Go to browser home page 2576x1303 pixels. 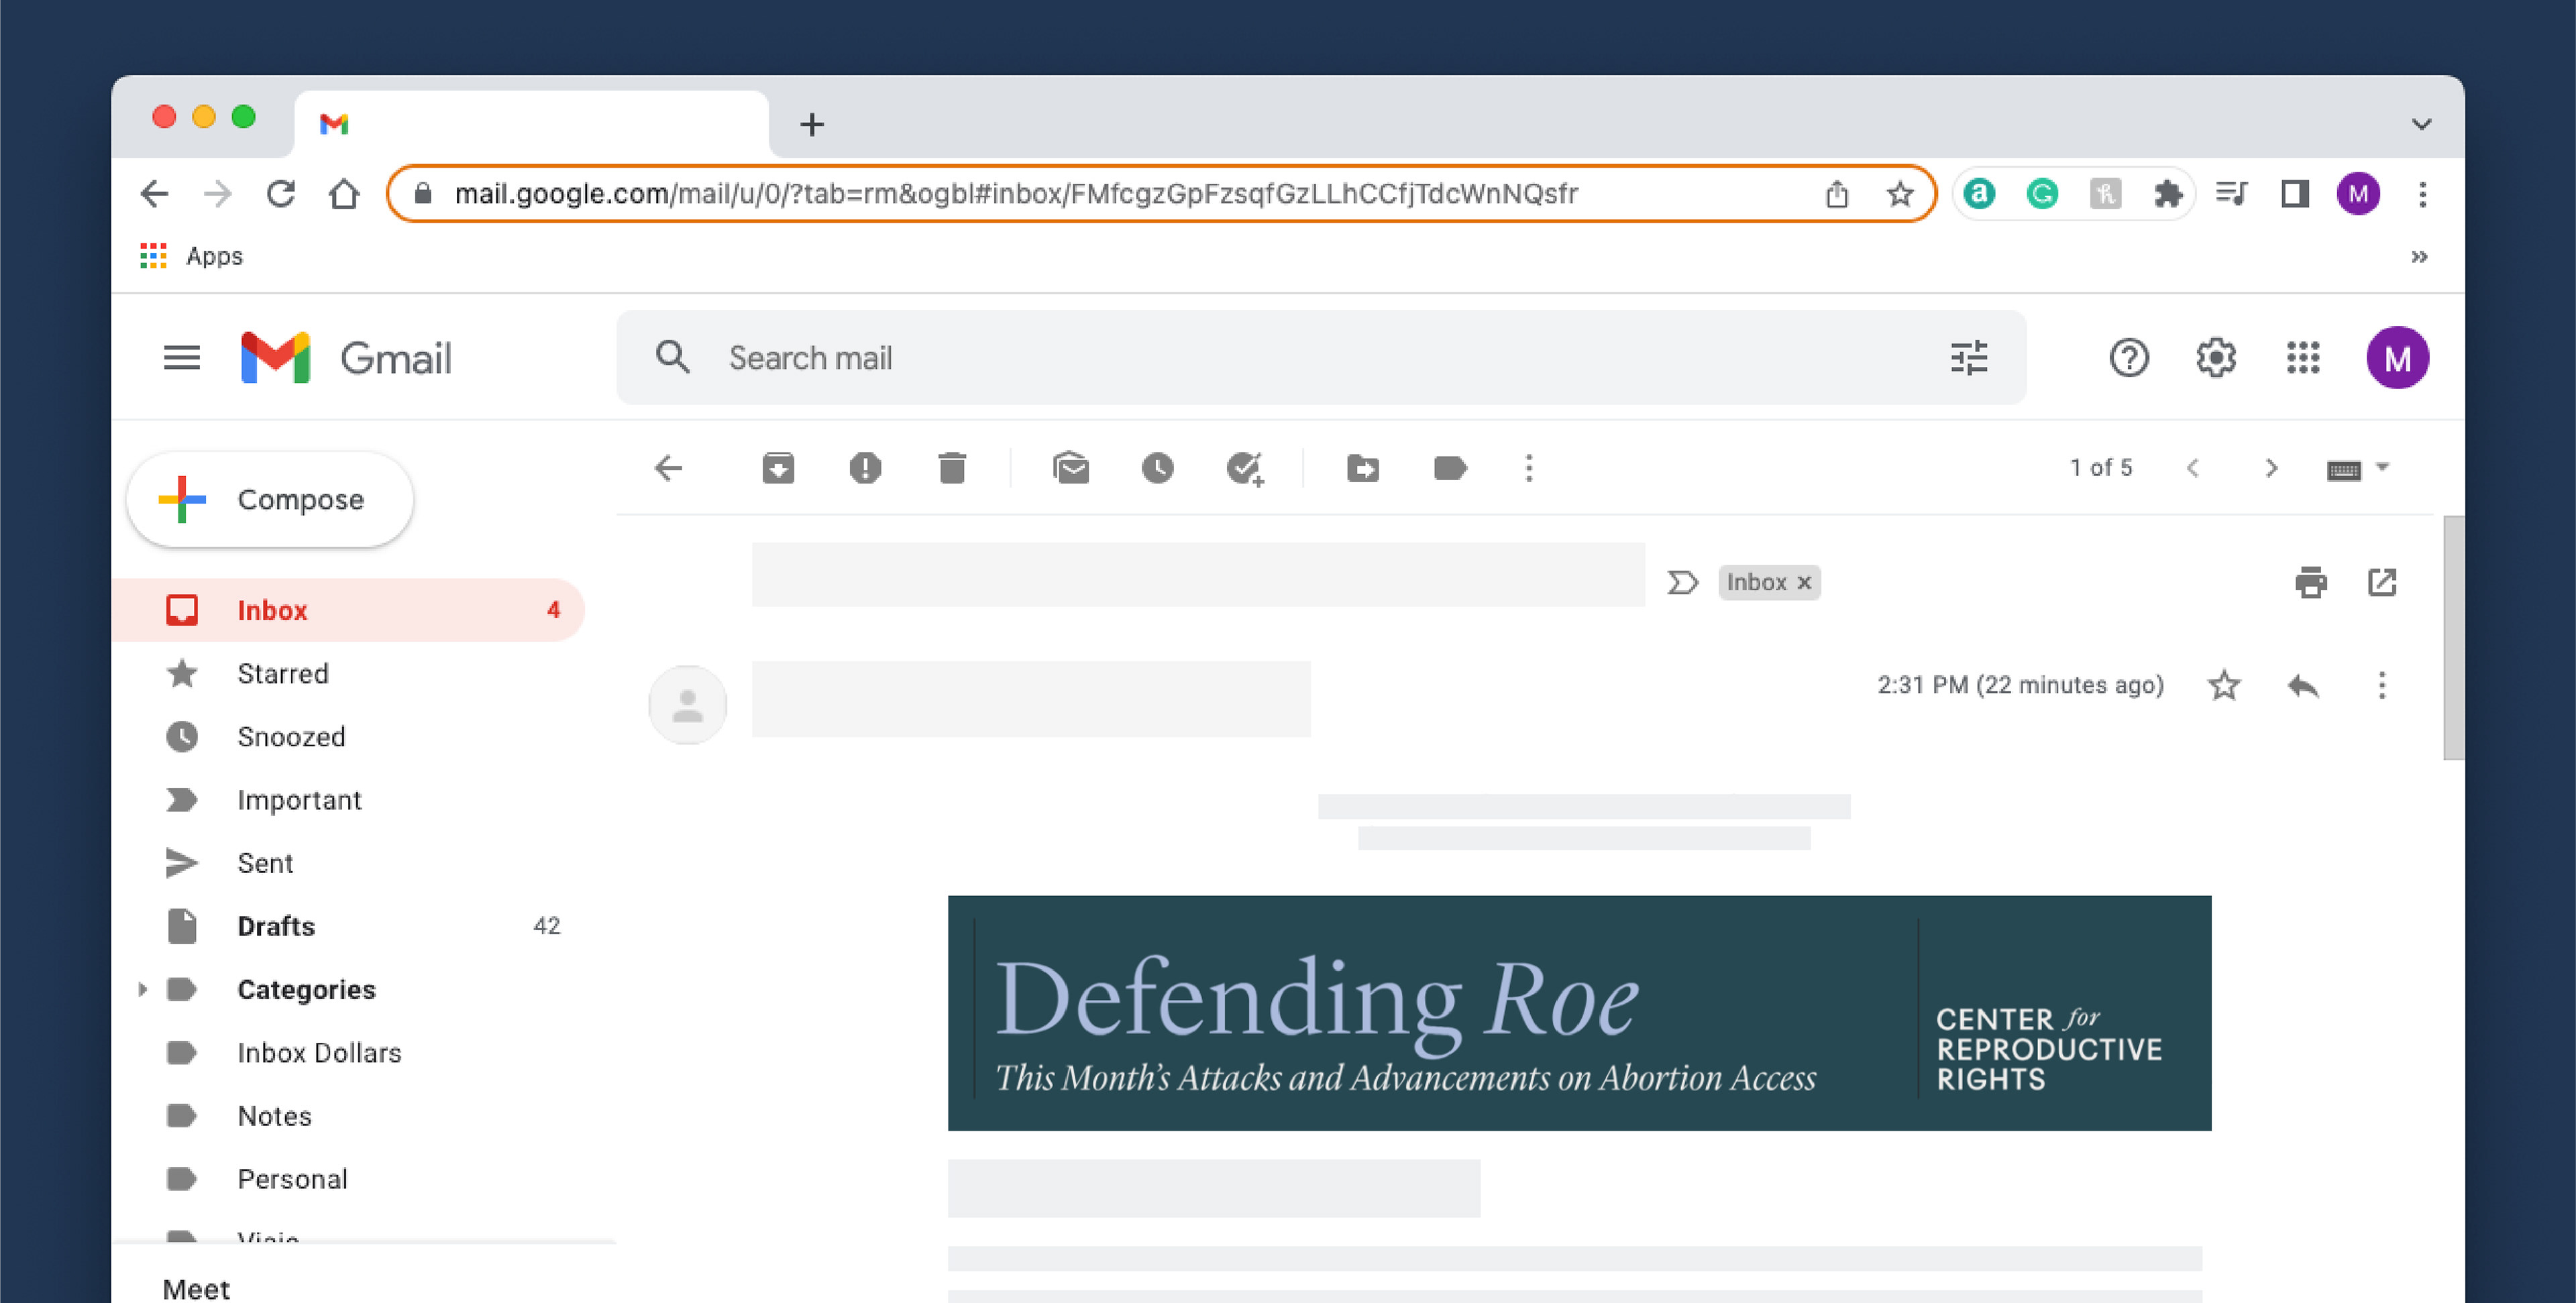coord(344,194)
